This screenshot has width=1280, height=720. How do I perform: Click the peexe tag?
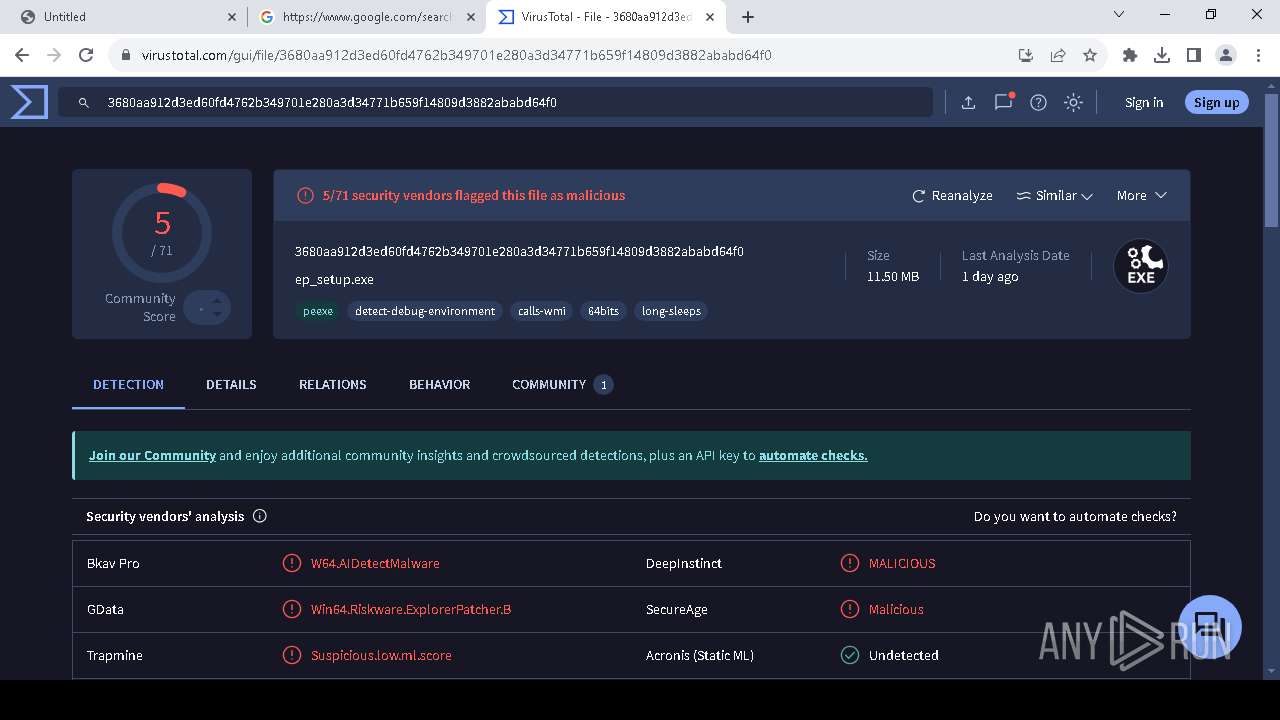[x=318, y=311]
